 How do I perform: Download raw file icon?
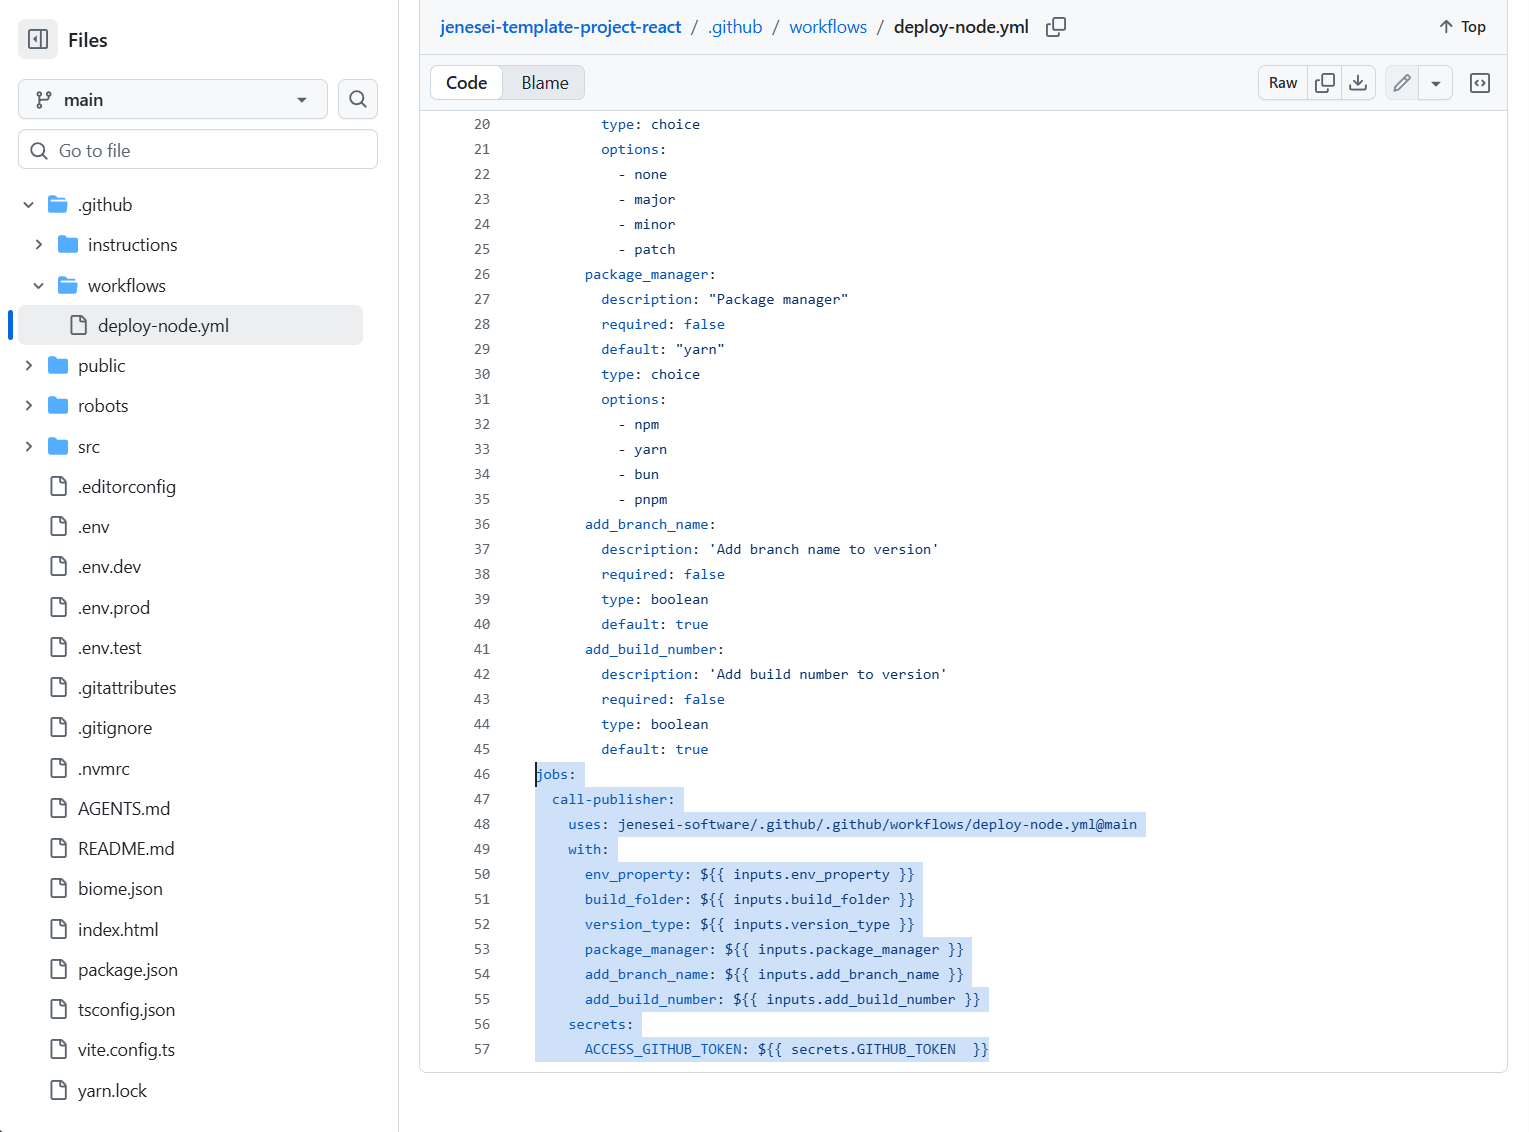[x=1358, y=83]
